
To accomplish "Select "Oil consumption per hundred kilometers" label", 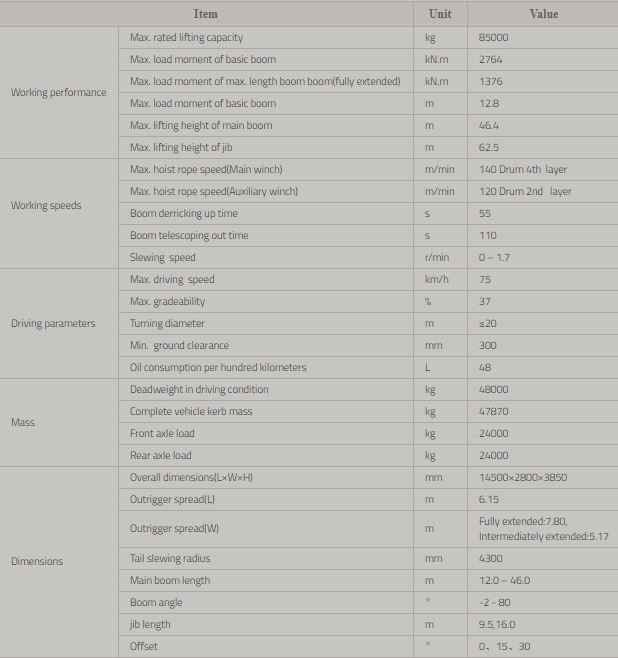I will 218,368.
